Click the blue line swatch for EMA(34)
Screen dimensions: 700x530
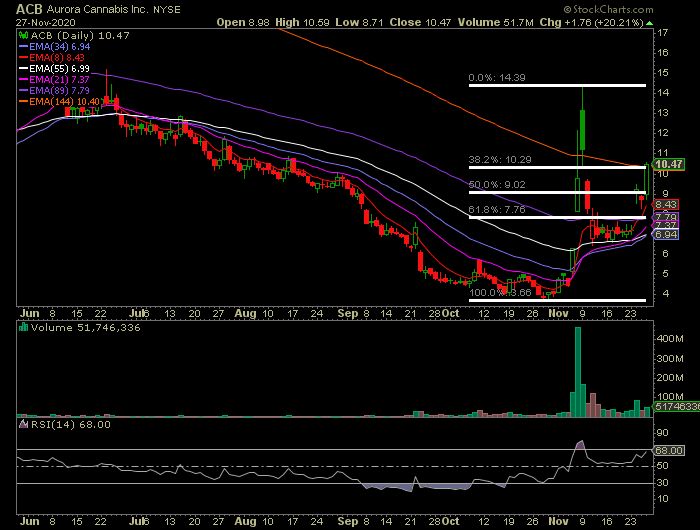pyautogui.click(x=24, y=46)
